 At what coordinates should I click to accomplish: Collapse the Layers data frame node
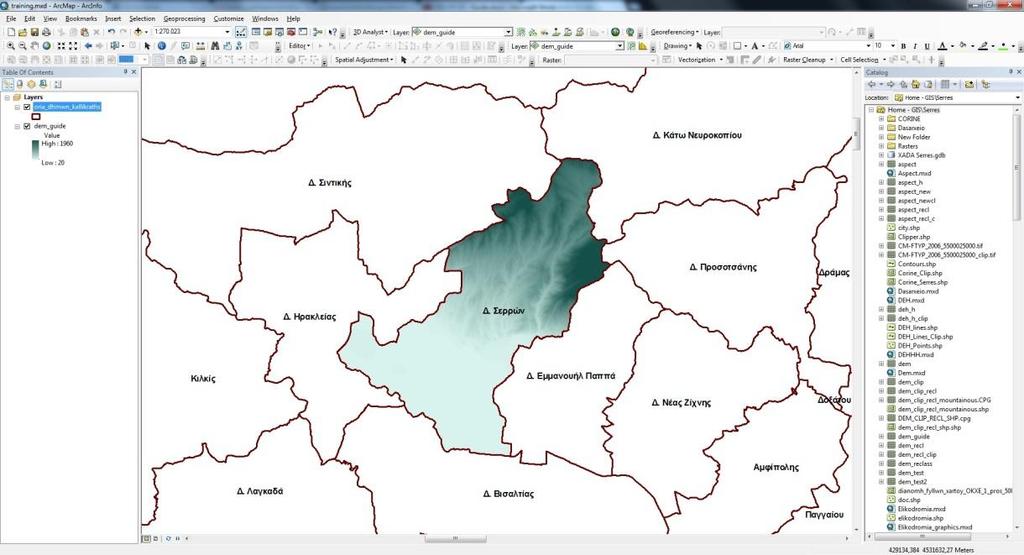[x=7, y=97]
